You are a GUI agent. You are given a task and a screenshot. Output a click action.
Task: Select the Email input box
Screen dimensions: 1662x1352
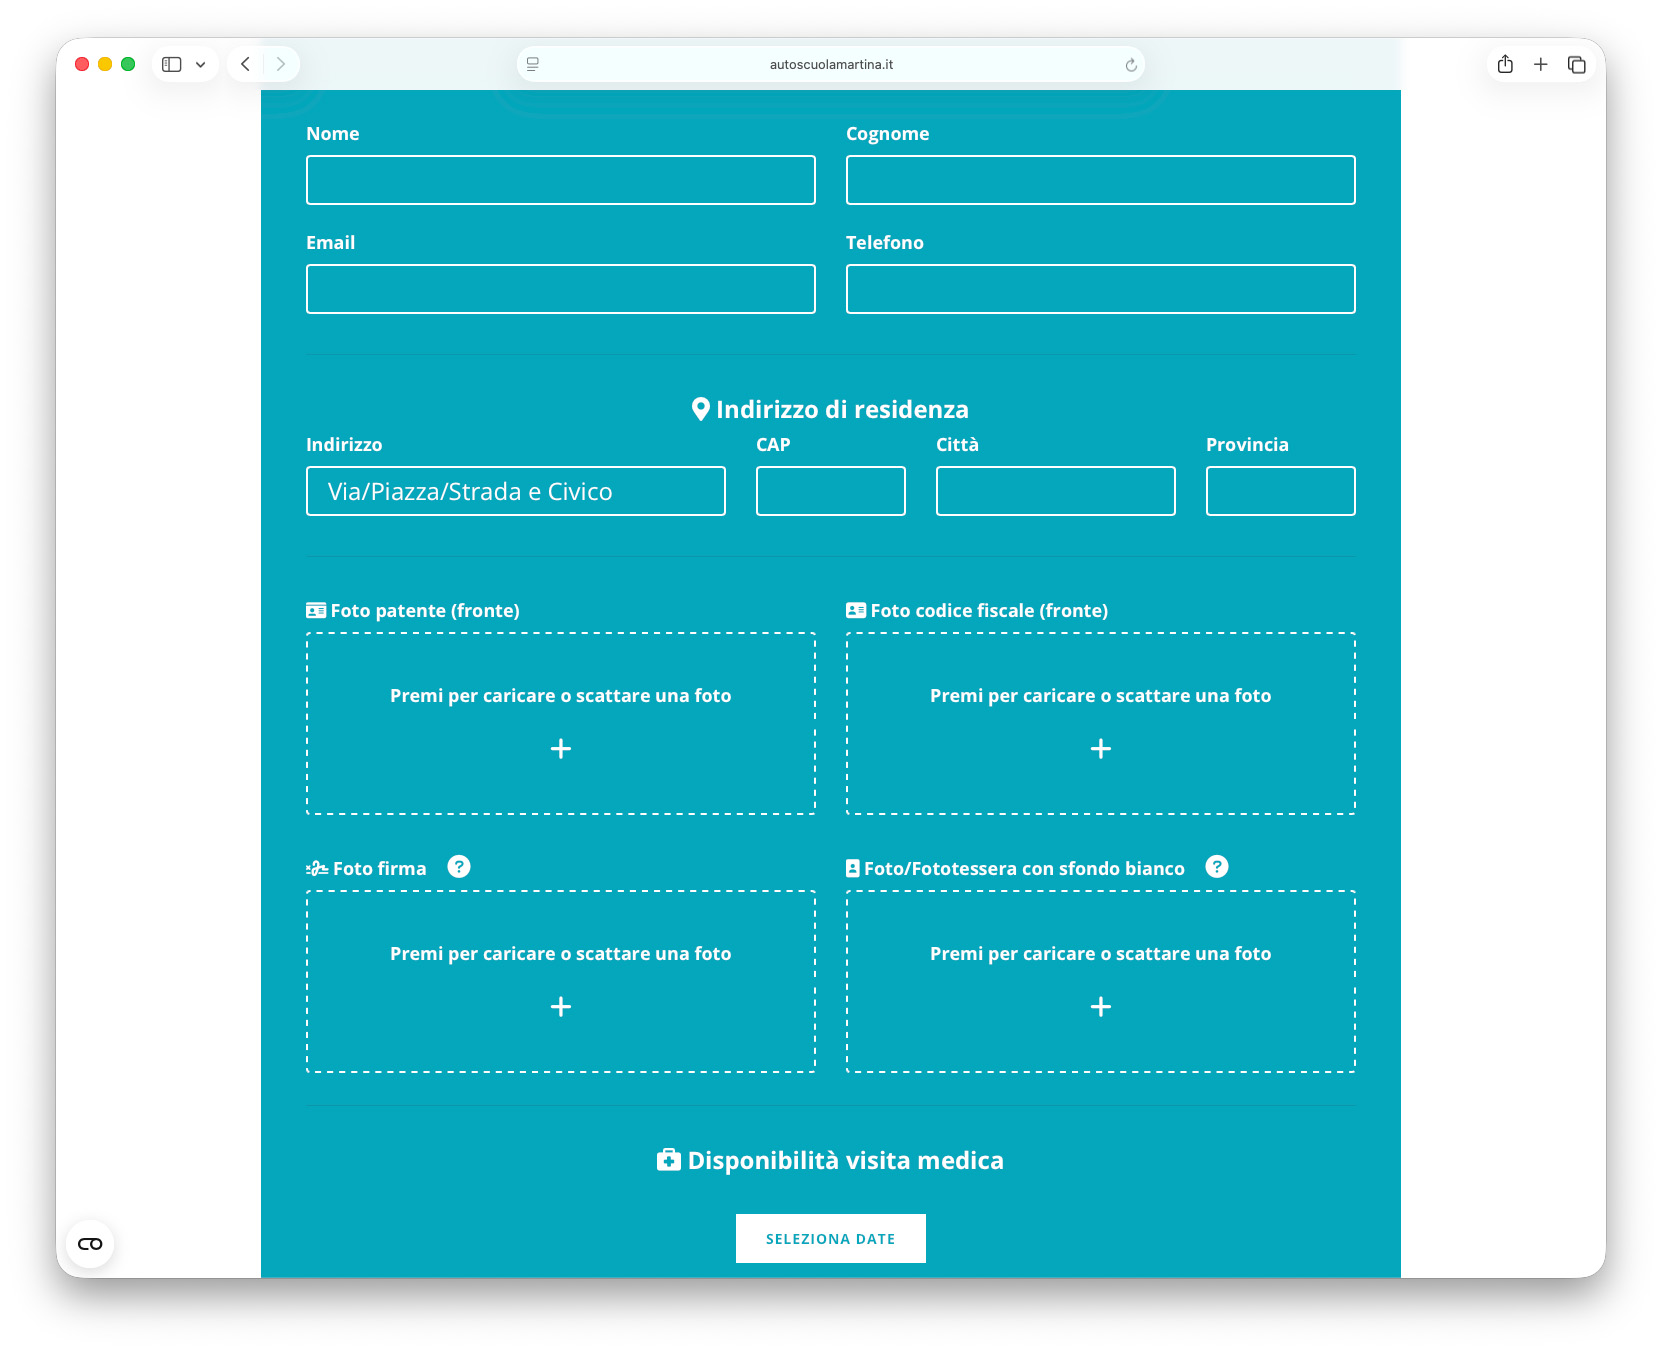pos(561,289)
